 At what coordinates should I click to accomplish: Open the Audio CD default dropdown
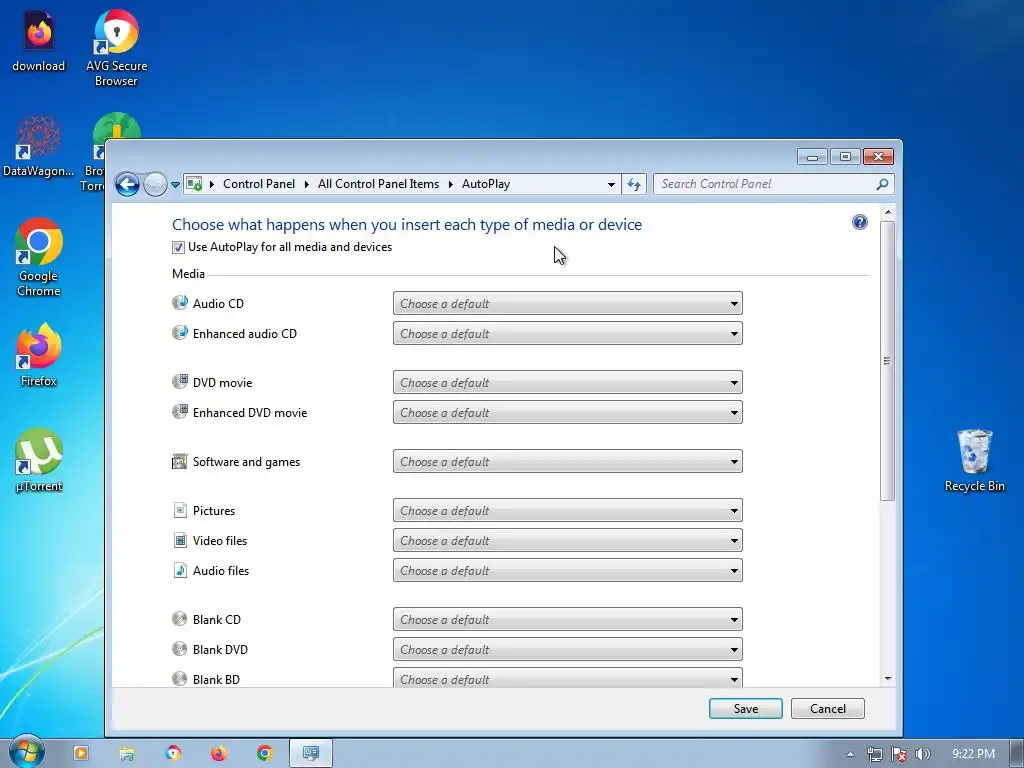tap(568, 303)
